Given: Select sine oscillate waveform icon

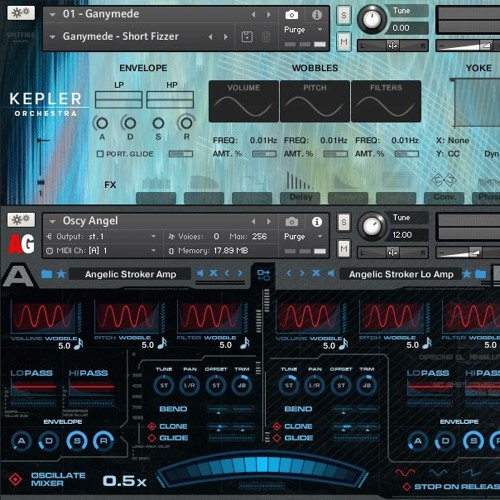Looking at the screenshot, I should tap(405, 472).
